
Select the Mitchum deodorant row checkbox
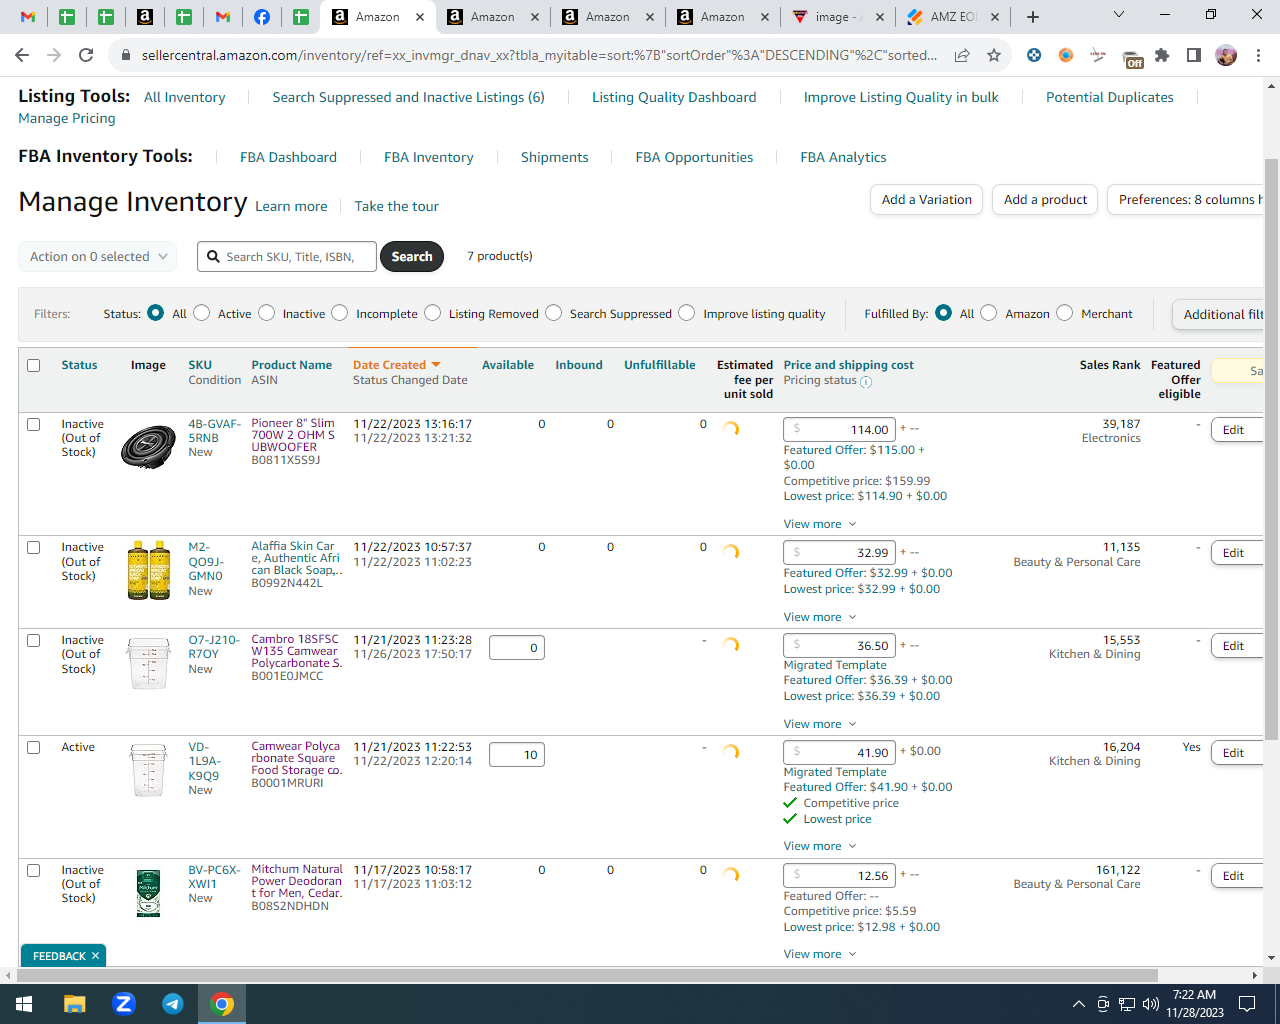34,870
